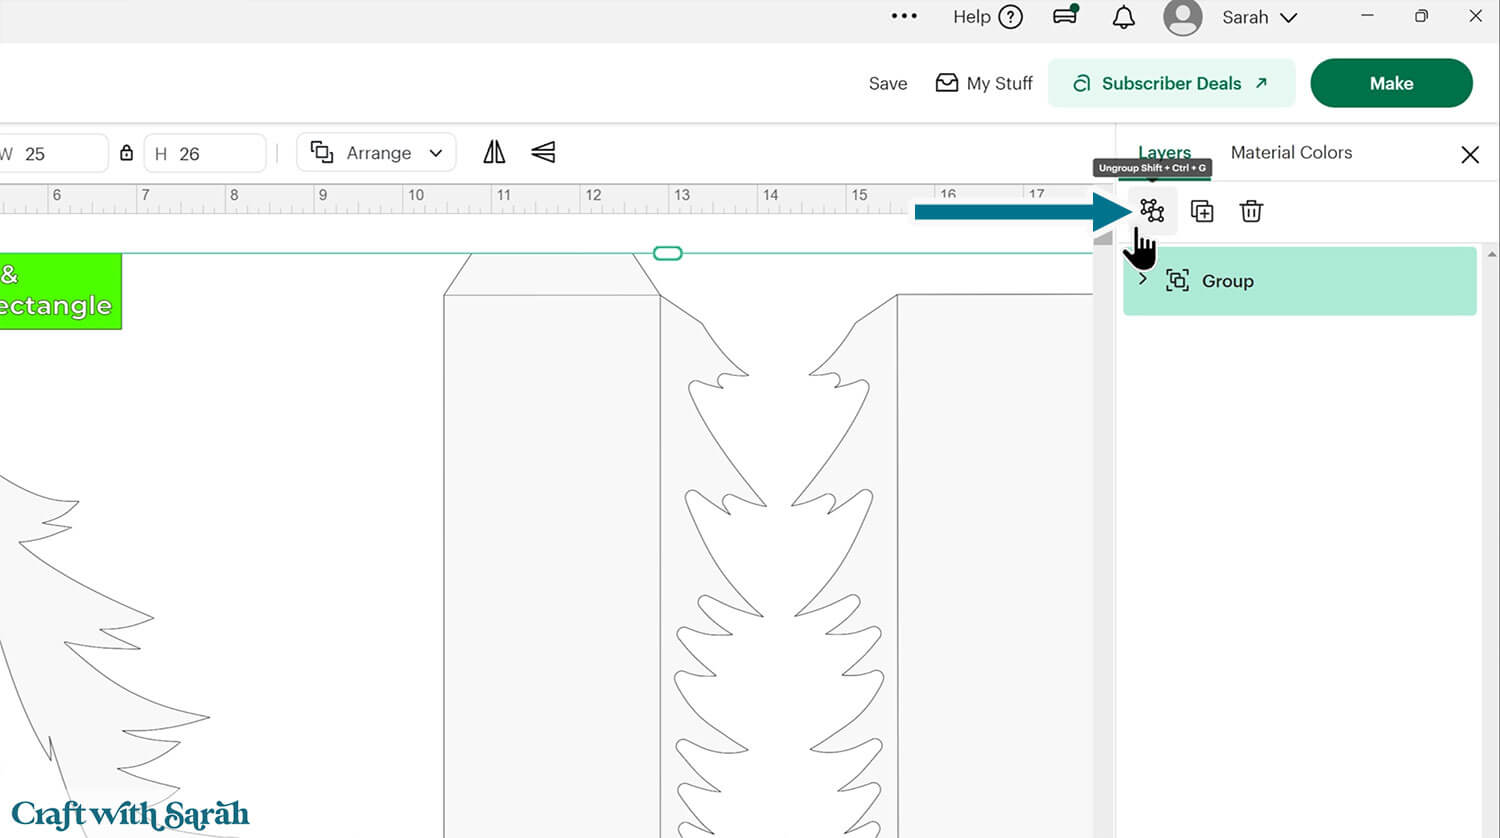Save the project
Viewport: 1500px width, 838px height.
click(x=887, y=83)
